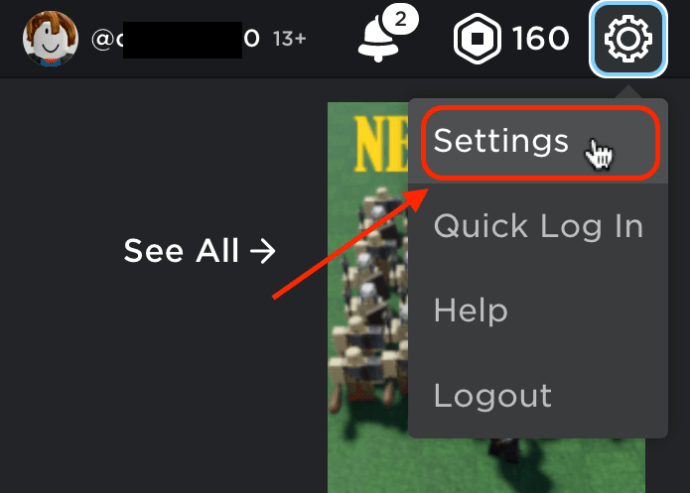Click the yellow title text on thumbnail
690x493 pixels.
(x=381, y=144)
